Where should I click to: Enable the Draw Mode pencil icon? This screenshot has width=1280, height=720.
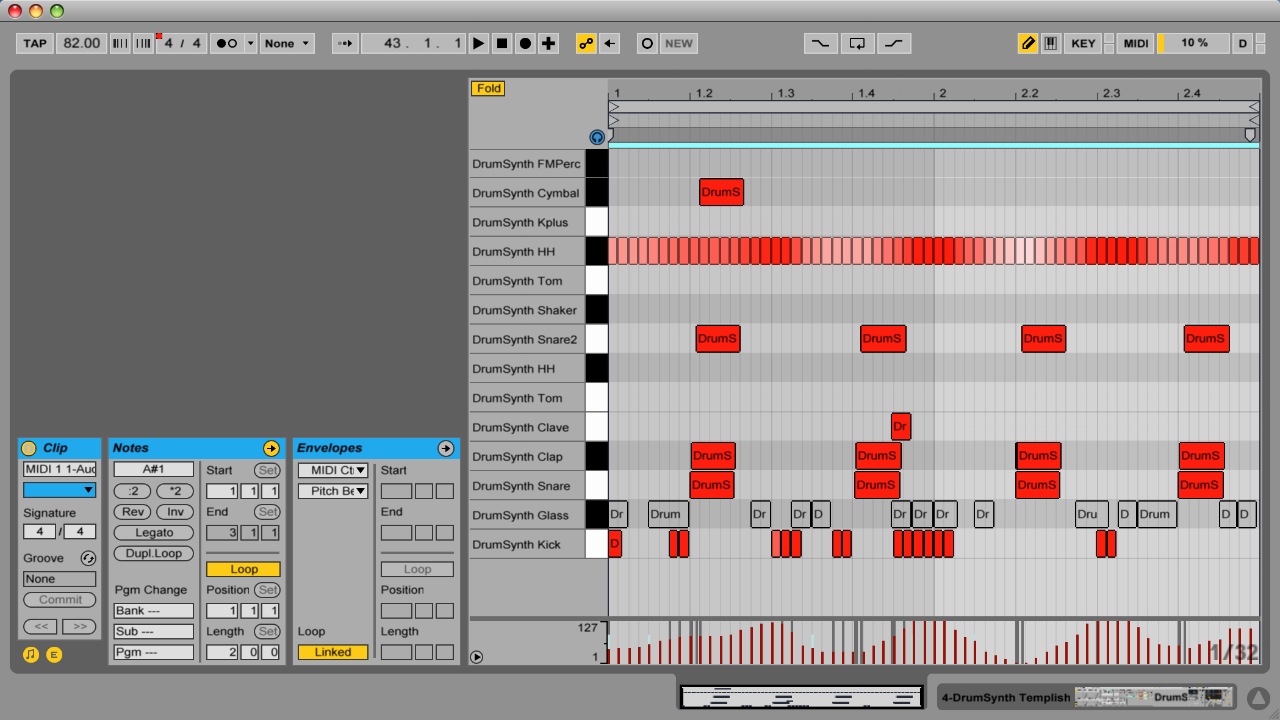[1027, 43]
